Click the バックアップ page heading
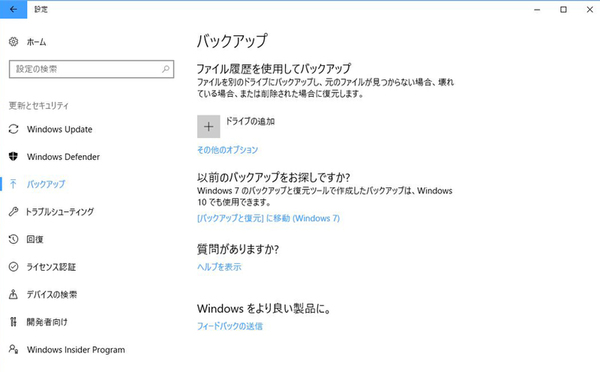Viewport: 600px width, 372px height. pos(232,41)
